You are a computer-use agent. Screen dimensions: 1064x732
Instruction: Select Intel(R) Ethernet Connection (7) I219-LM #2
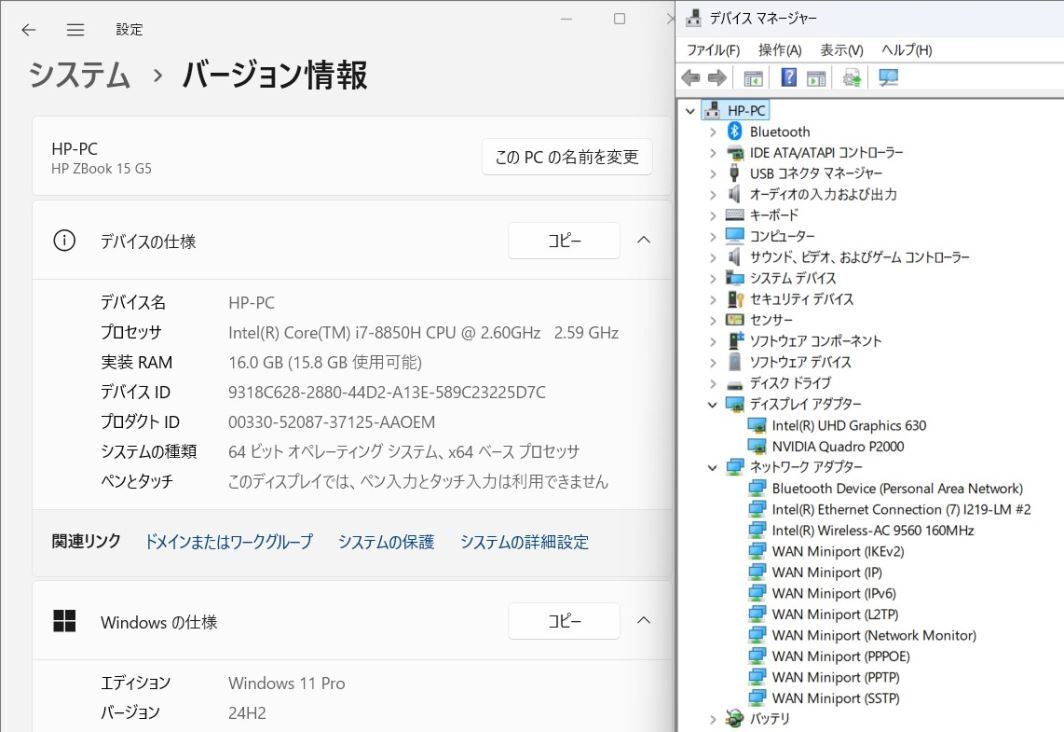point(901,509)
